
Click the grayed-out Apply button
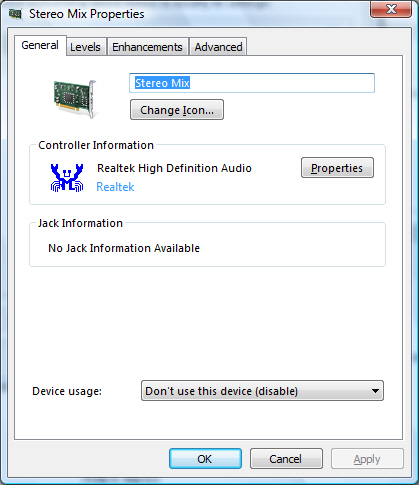click(x=367, y=459)
